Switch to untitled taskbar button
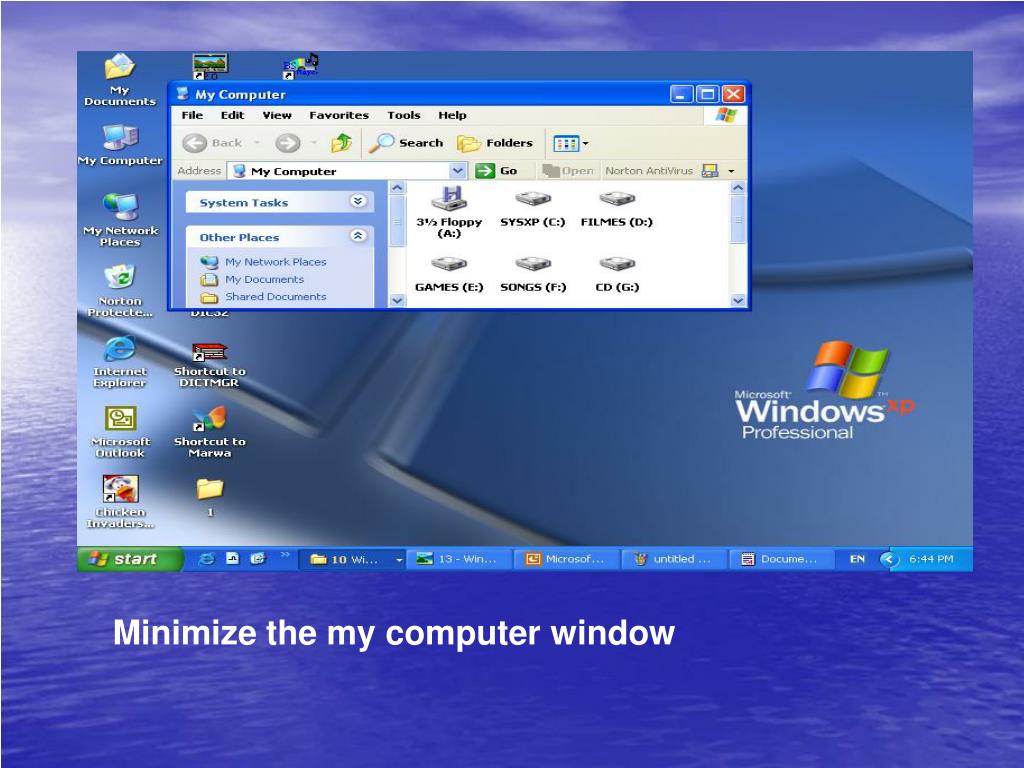Viewport: 1024px width, 768px height. coord(675,559)
